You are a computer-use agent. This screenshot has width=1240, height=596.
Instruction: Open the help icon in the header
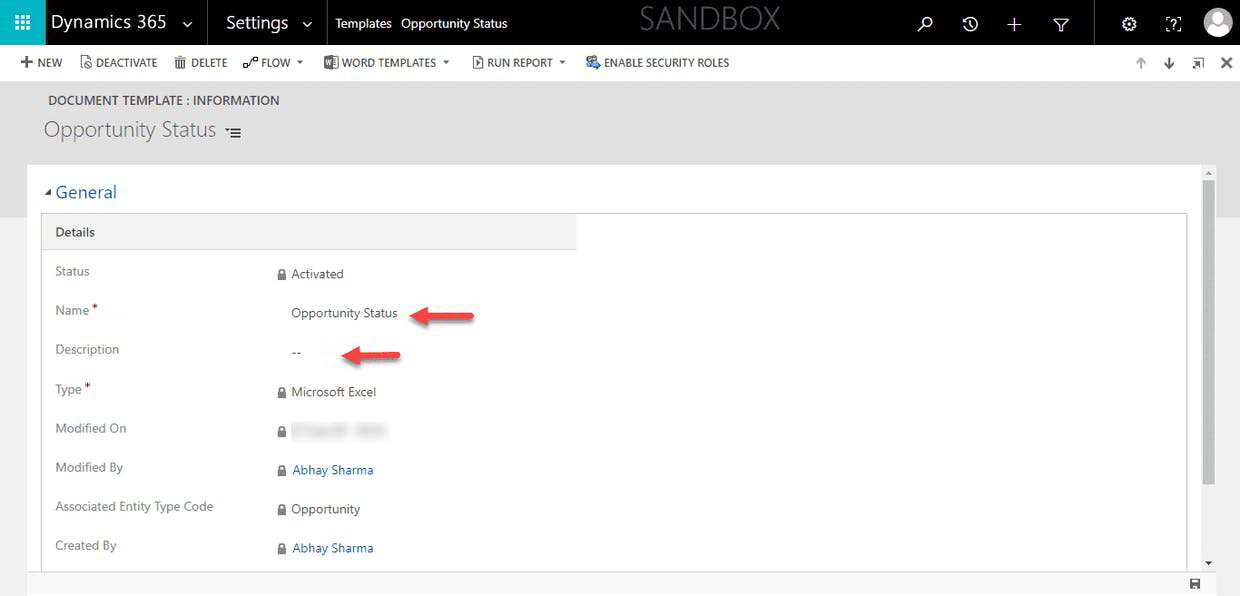(1173, 23)
